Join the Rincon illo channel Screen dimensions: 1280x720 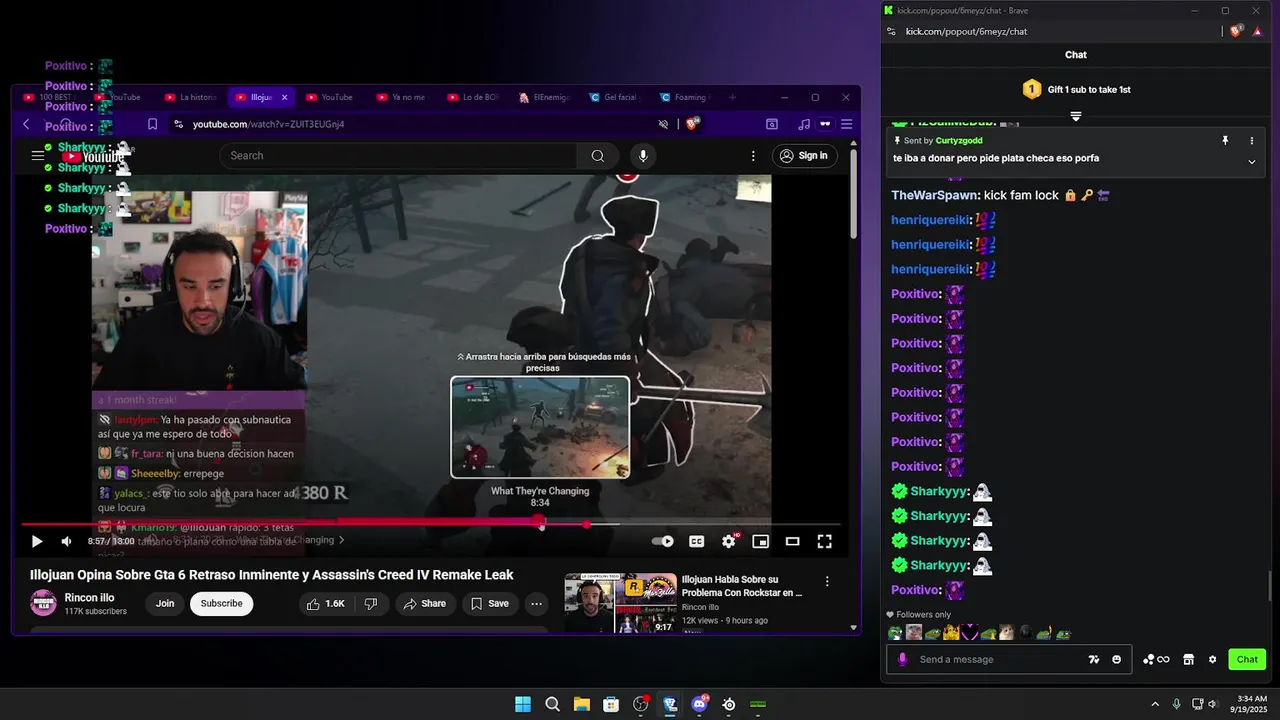point(165,604)
